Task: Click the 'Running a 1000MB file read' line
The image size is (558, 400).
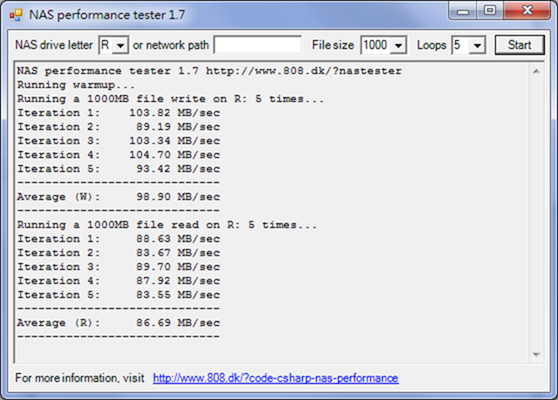Action: click(167, 225)
